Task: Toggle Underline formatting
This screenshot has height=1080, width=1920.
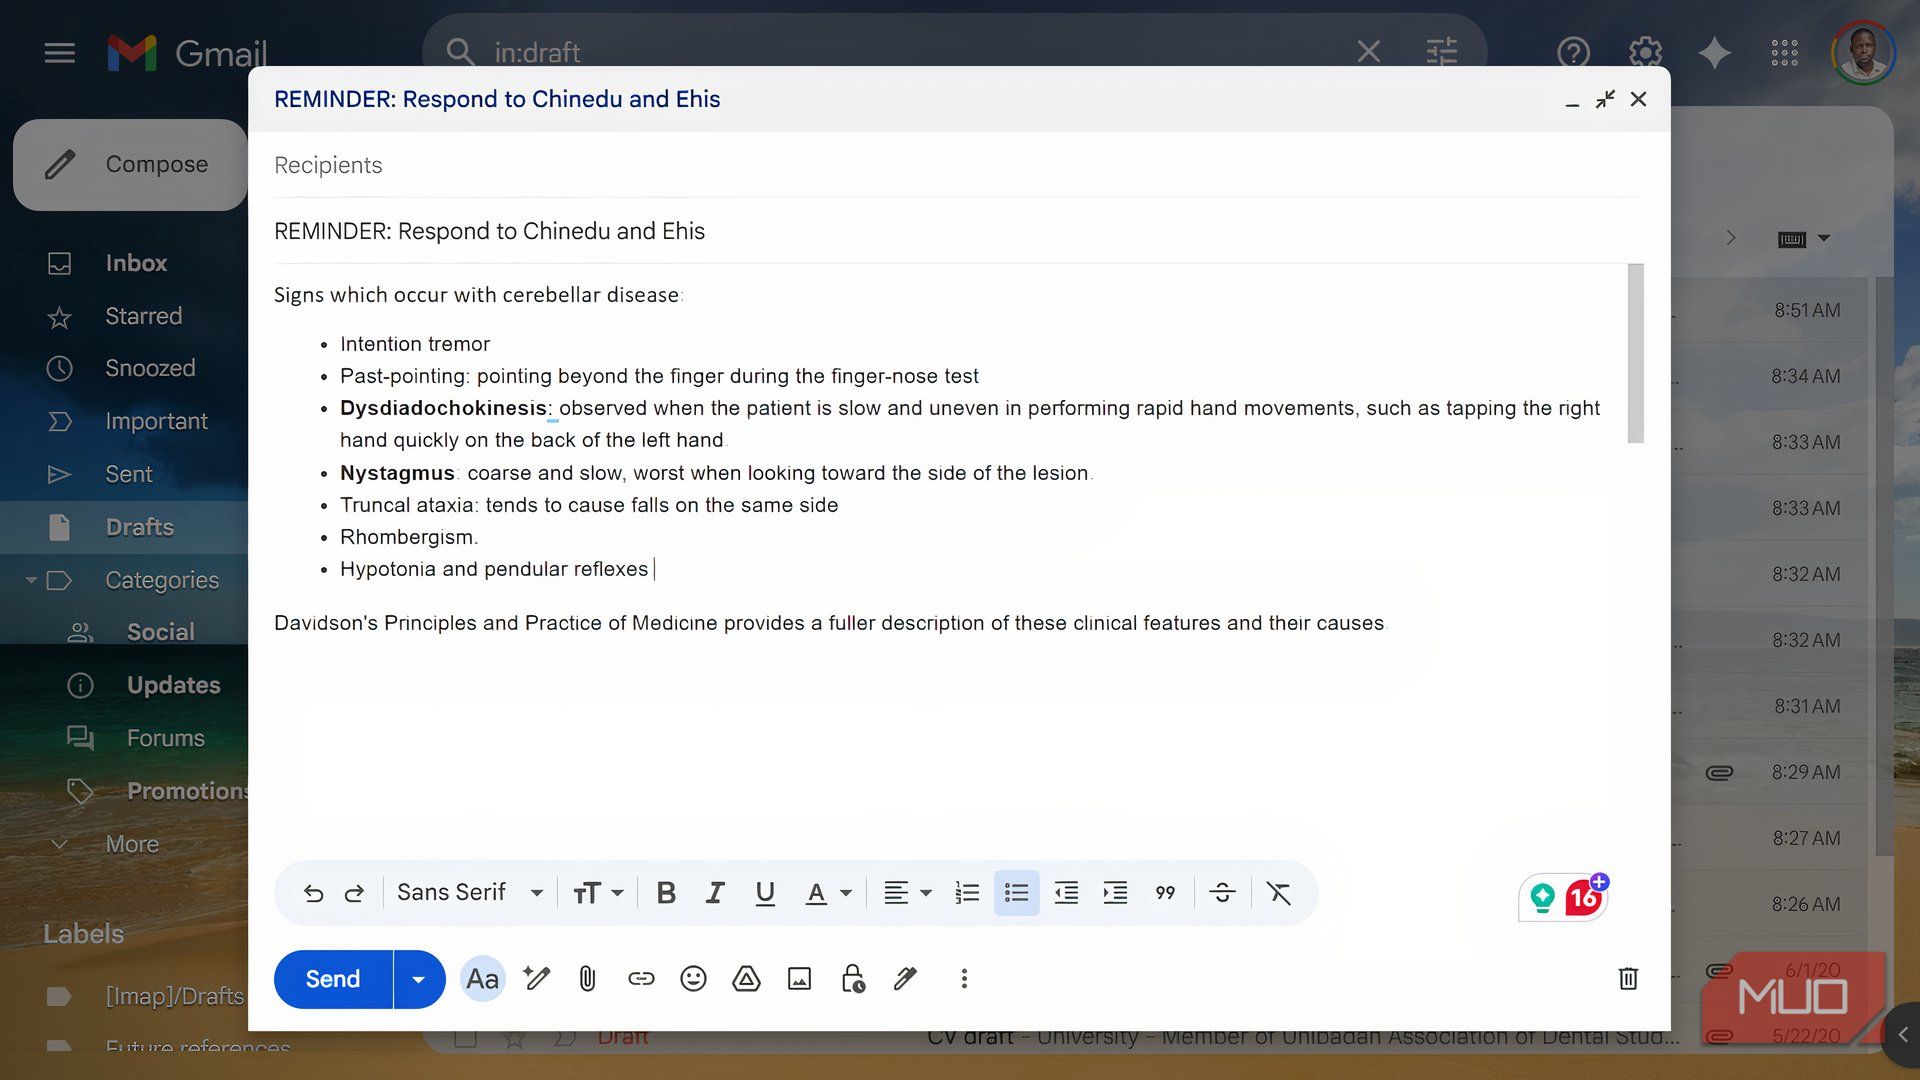Action: tap(765, 893)
